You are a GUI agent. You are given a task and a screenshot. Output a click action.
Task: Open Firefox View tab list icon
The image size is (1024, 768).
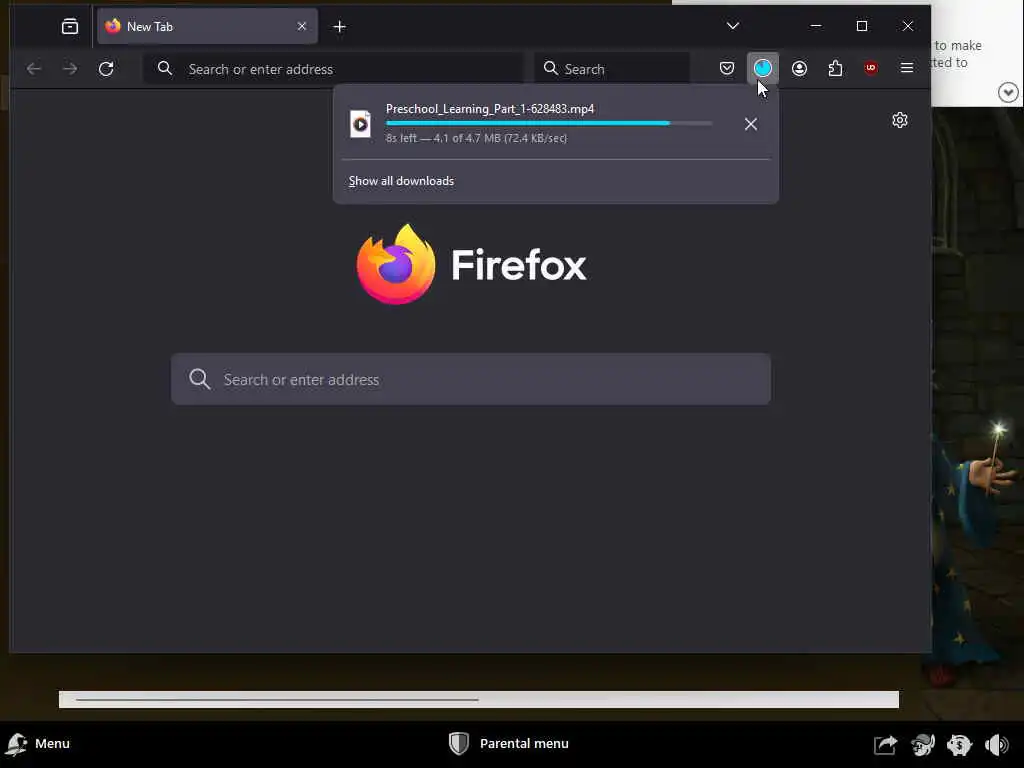[70, 26]
